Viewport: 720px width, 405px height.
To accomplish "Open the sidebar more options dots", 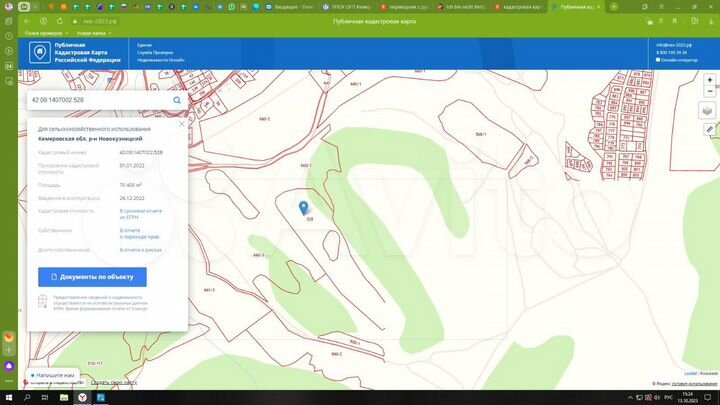I will pyautogui.click(x=9, y=381).
